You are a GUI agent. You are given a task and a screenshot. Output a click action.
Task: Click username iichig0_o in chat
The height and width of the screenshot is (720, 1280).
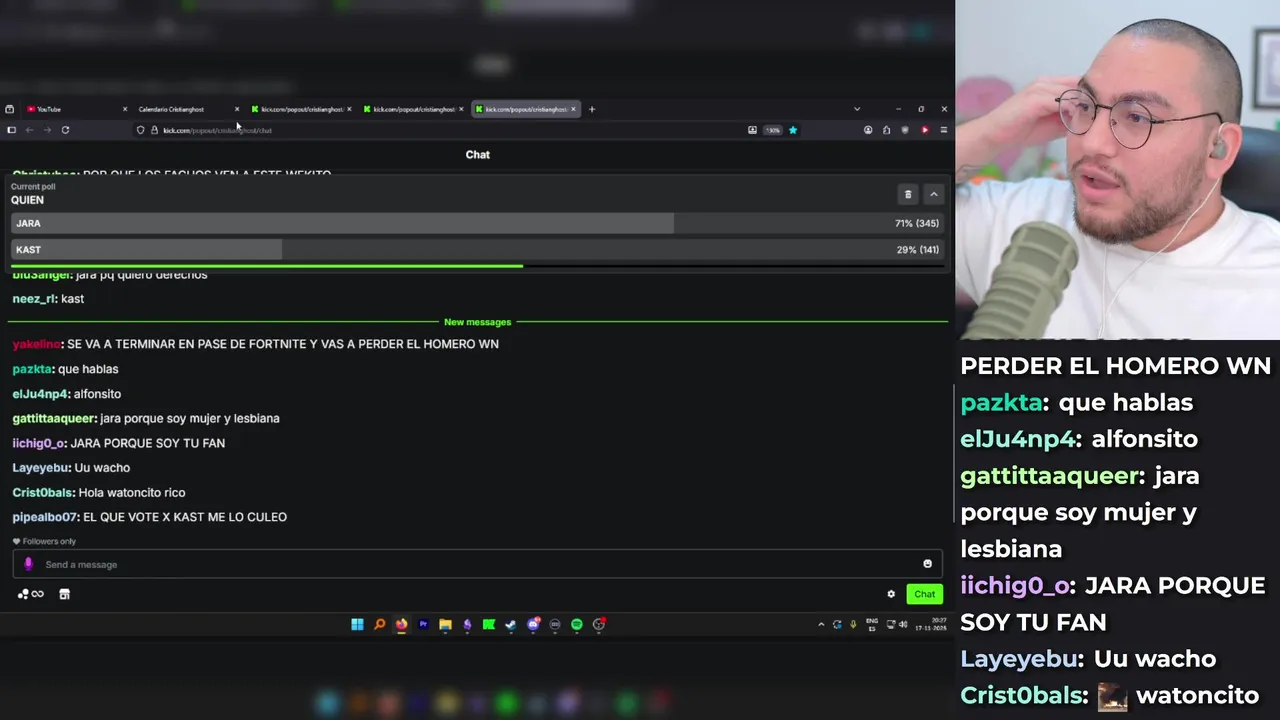pyautogui.click(x=38, y=443)
